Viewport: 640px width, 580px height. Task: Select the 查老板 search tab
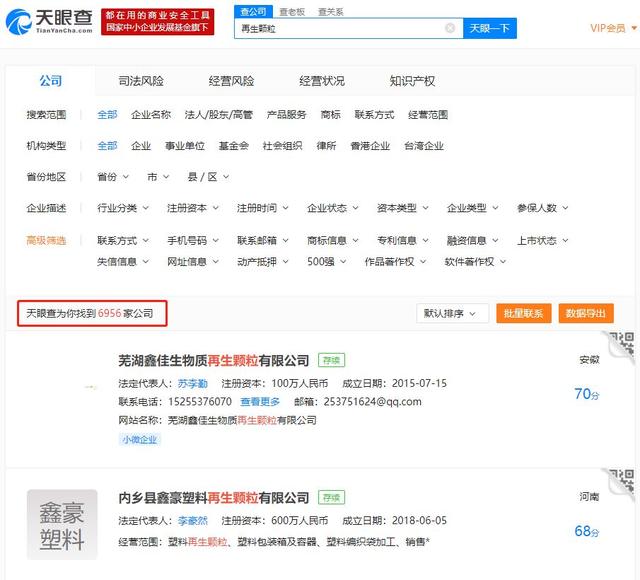click(x=292, y=12)
